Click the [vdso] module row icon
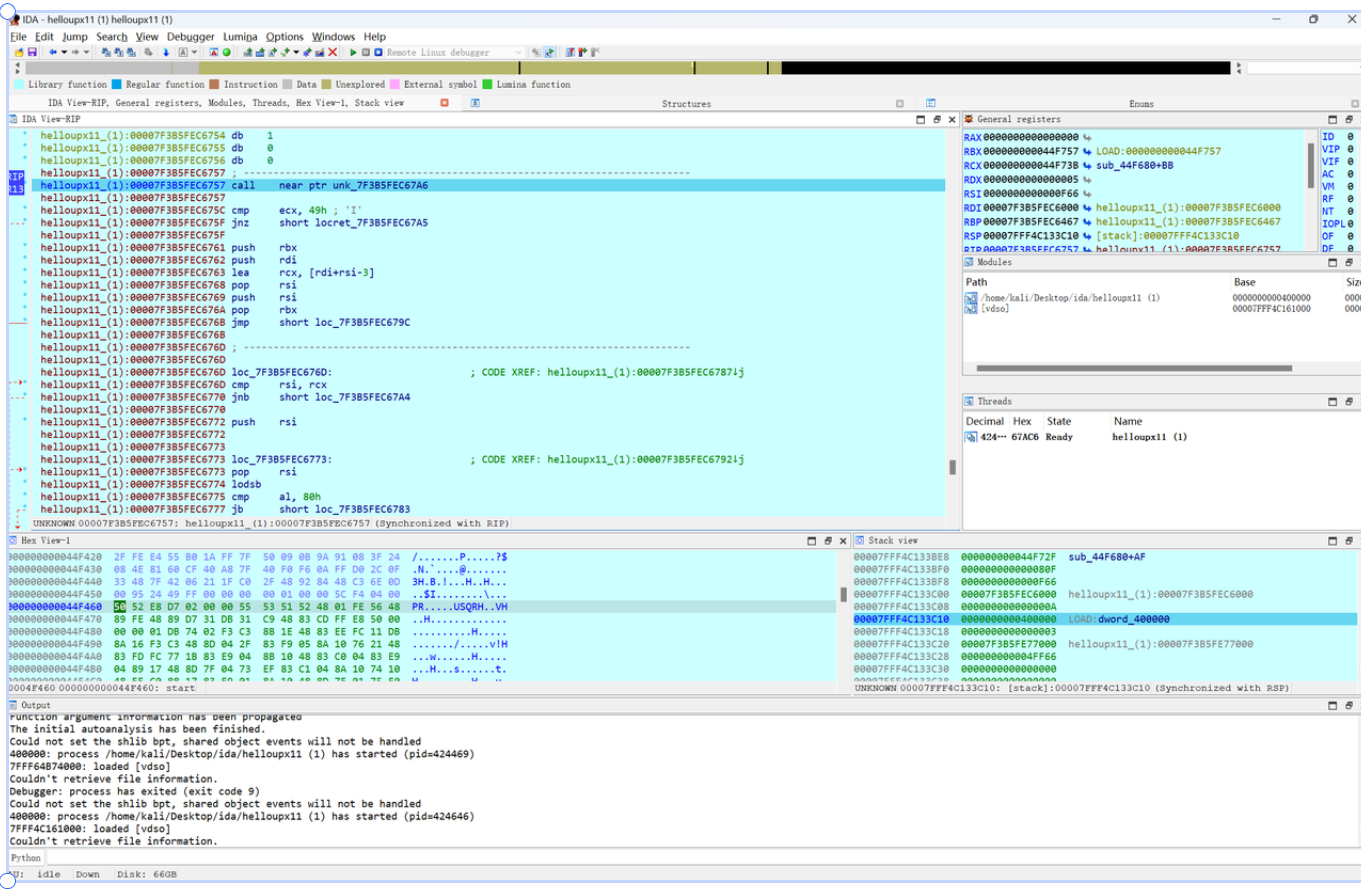 [x=971, y=309]
